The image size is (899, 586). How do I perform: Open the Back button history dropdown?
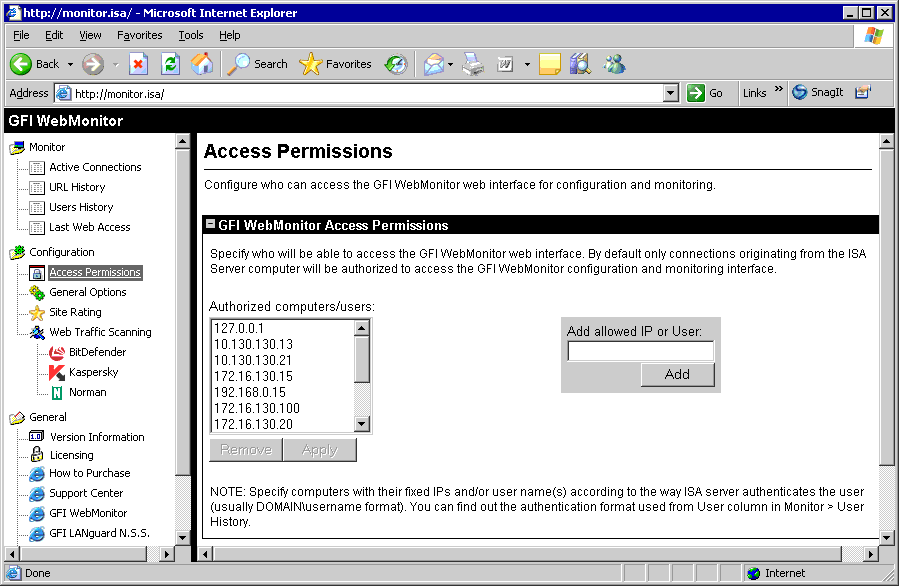(x=70, y=64)
